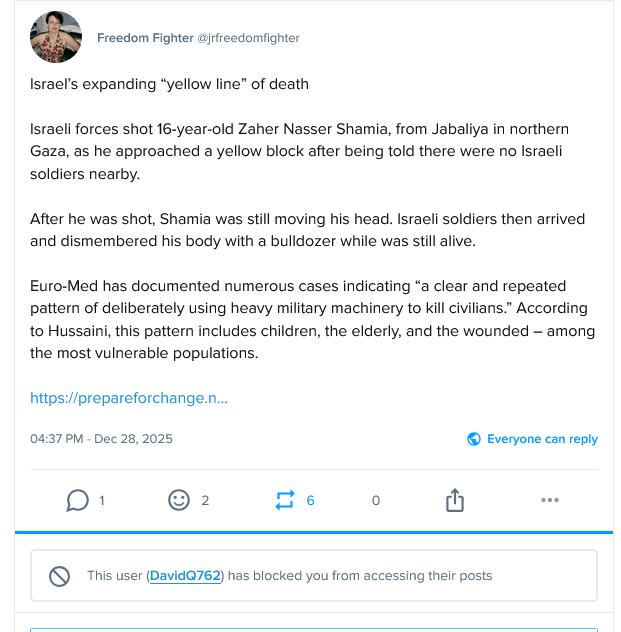Screen dimensions: 621x632
Task: Click the blocked circle-slash icon
Action: pos(60,576)
